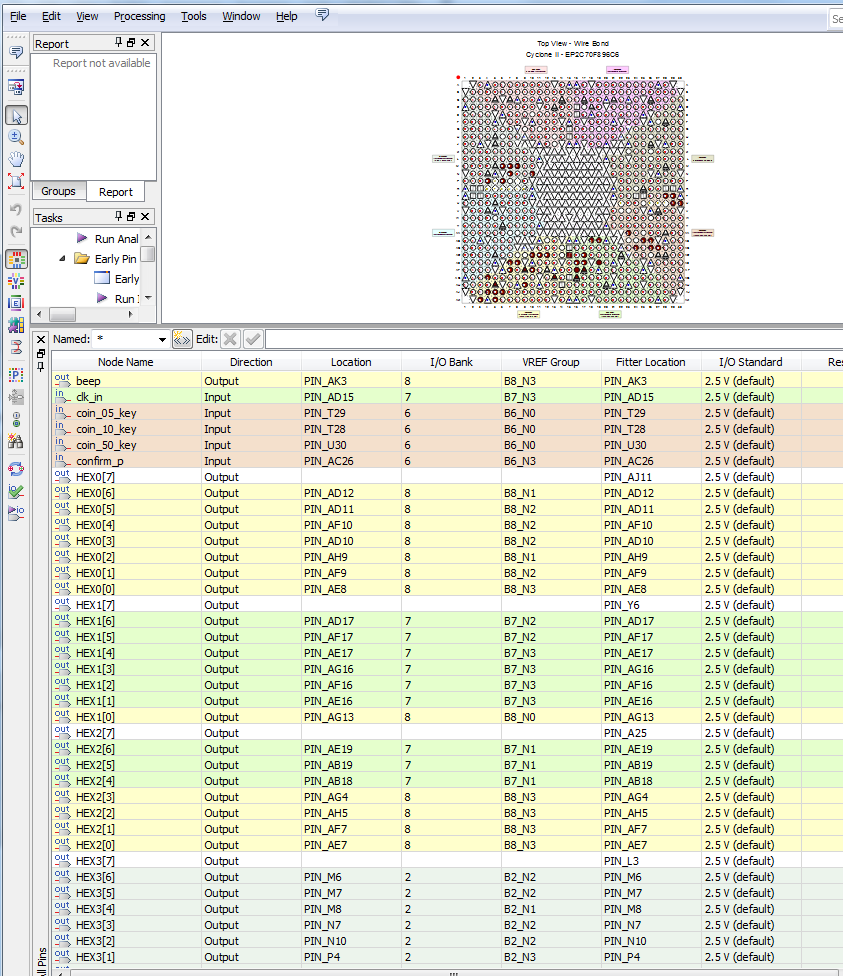Viewport: 843px width, 976px height.
Task: Open the Processing menu
Action: click(x=139, y=16)
